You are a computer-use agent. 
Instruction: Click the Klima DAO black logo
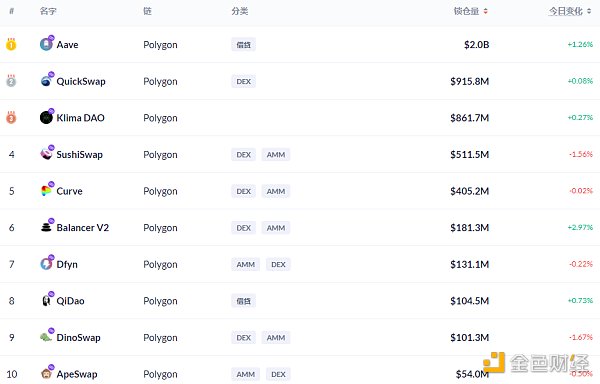tap(46, 117)
